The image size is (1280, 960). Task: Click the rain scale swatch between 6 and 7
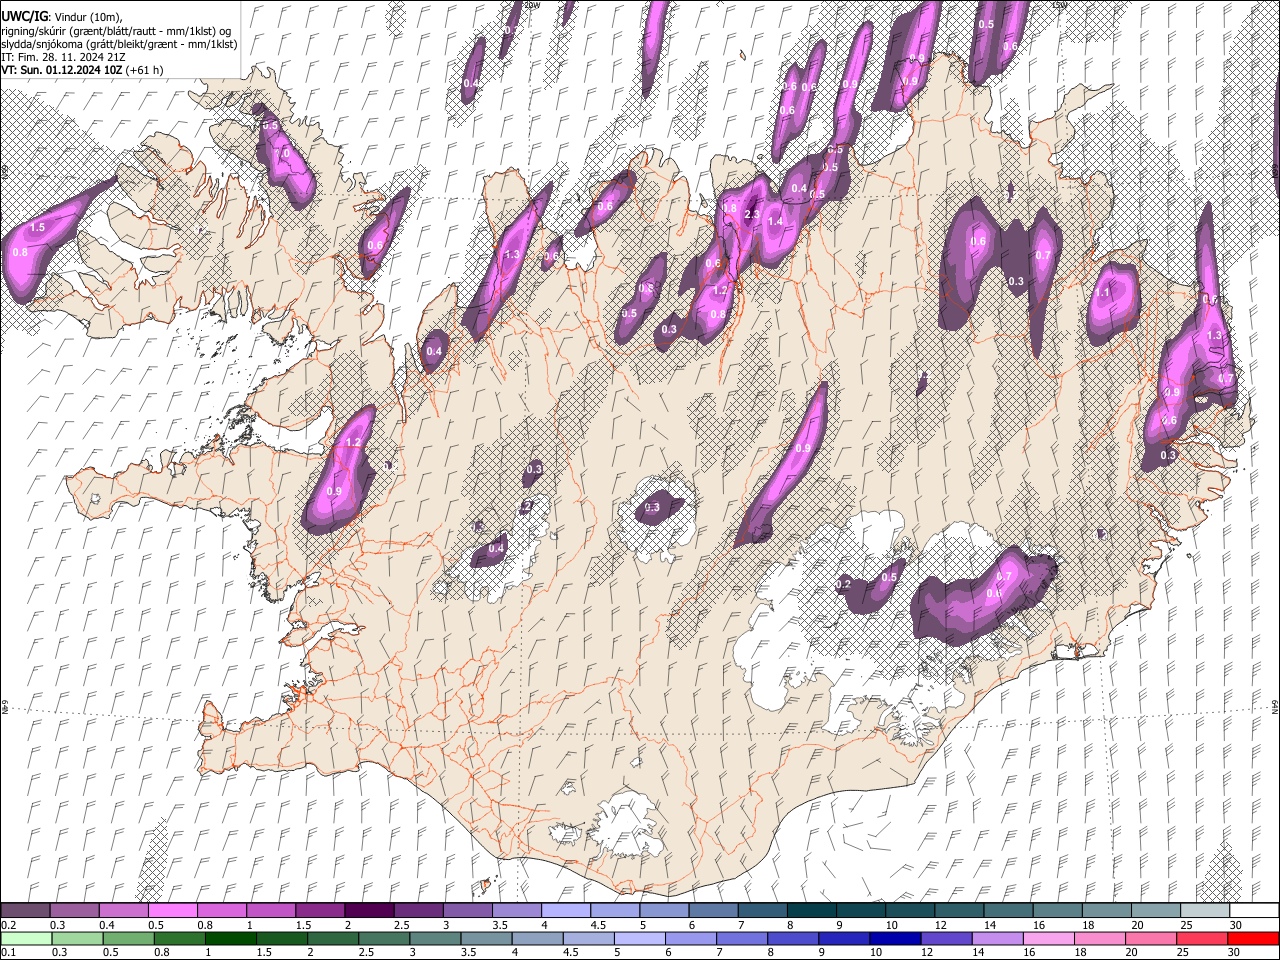click(x=691, y=938)
